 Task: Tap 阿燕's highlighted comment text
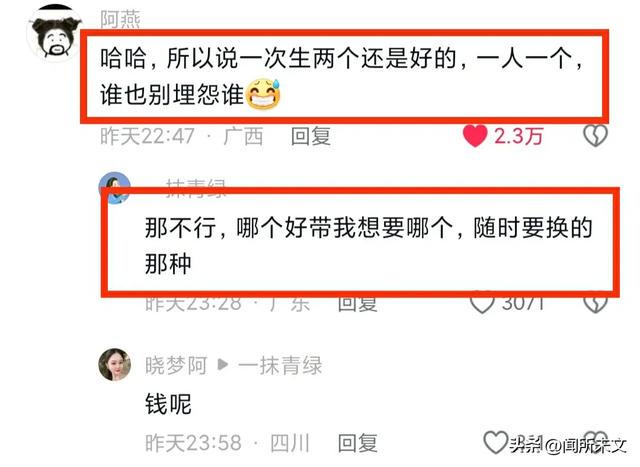coord(341,76)
